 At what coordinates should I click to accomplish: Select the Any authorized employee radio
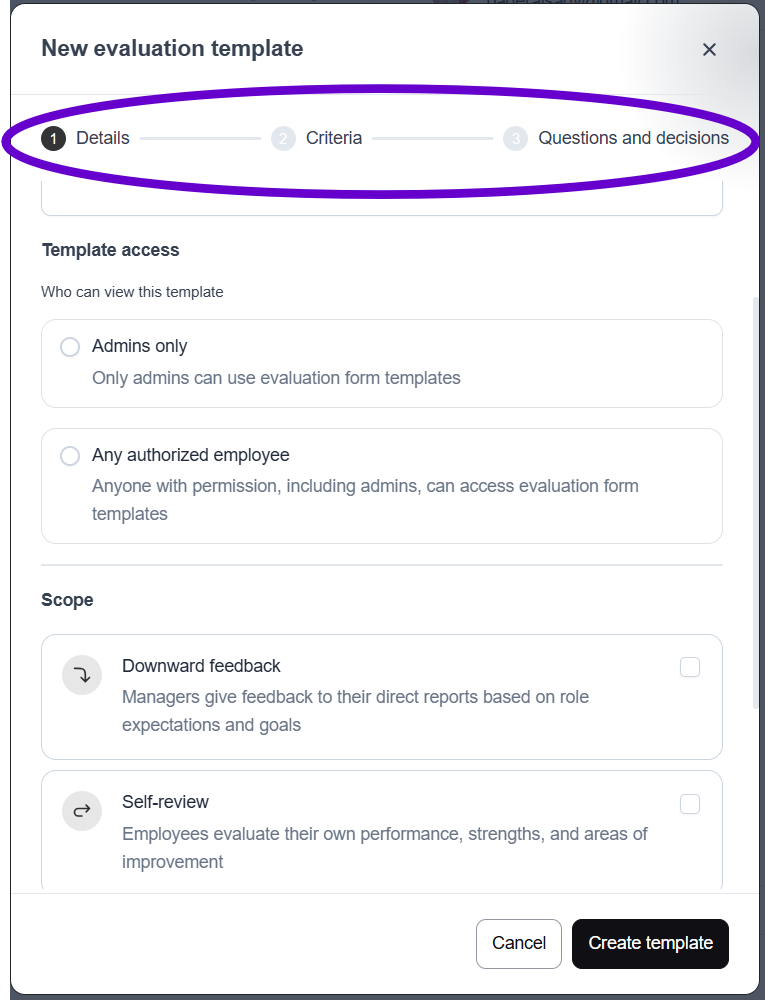coord(70,456)
